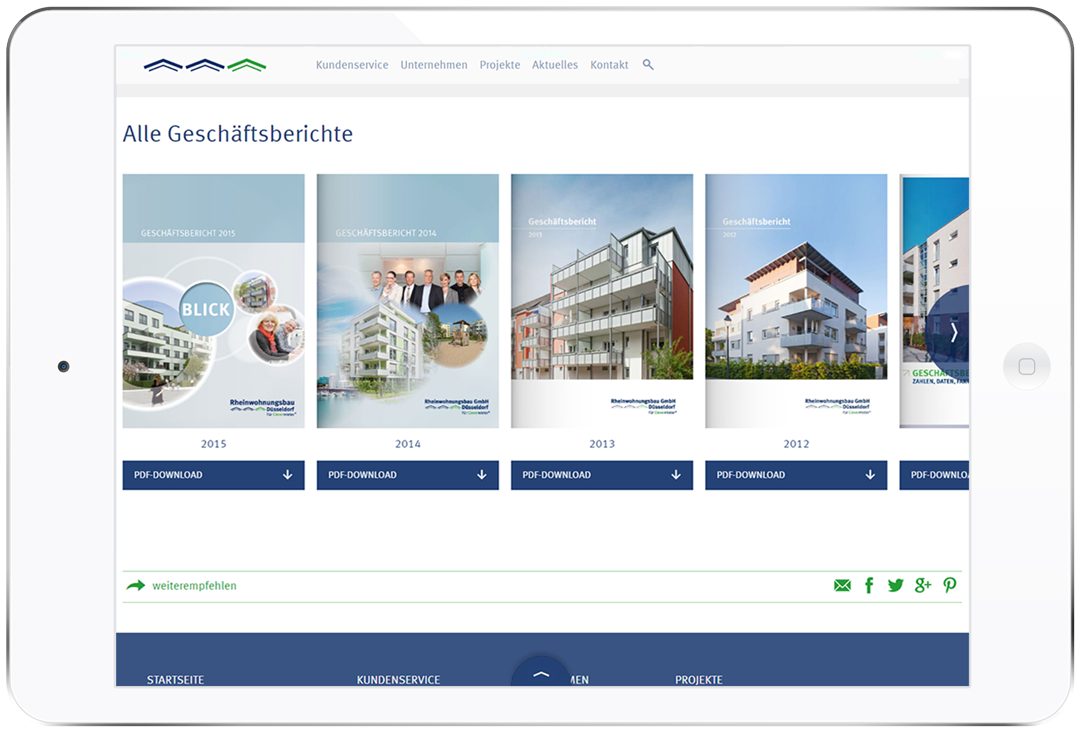Open the Kundenservice menu
Screen dimensions: 1080x732
[352, 65]
